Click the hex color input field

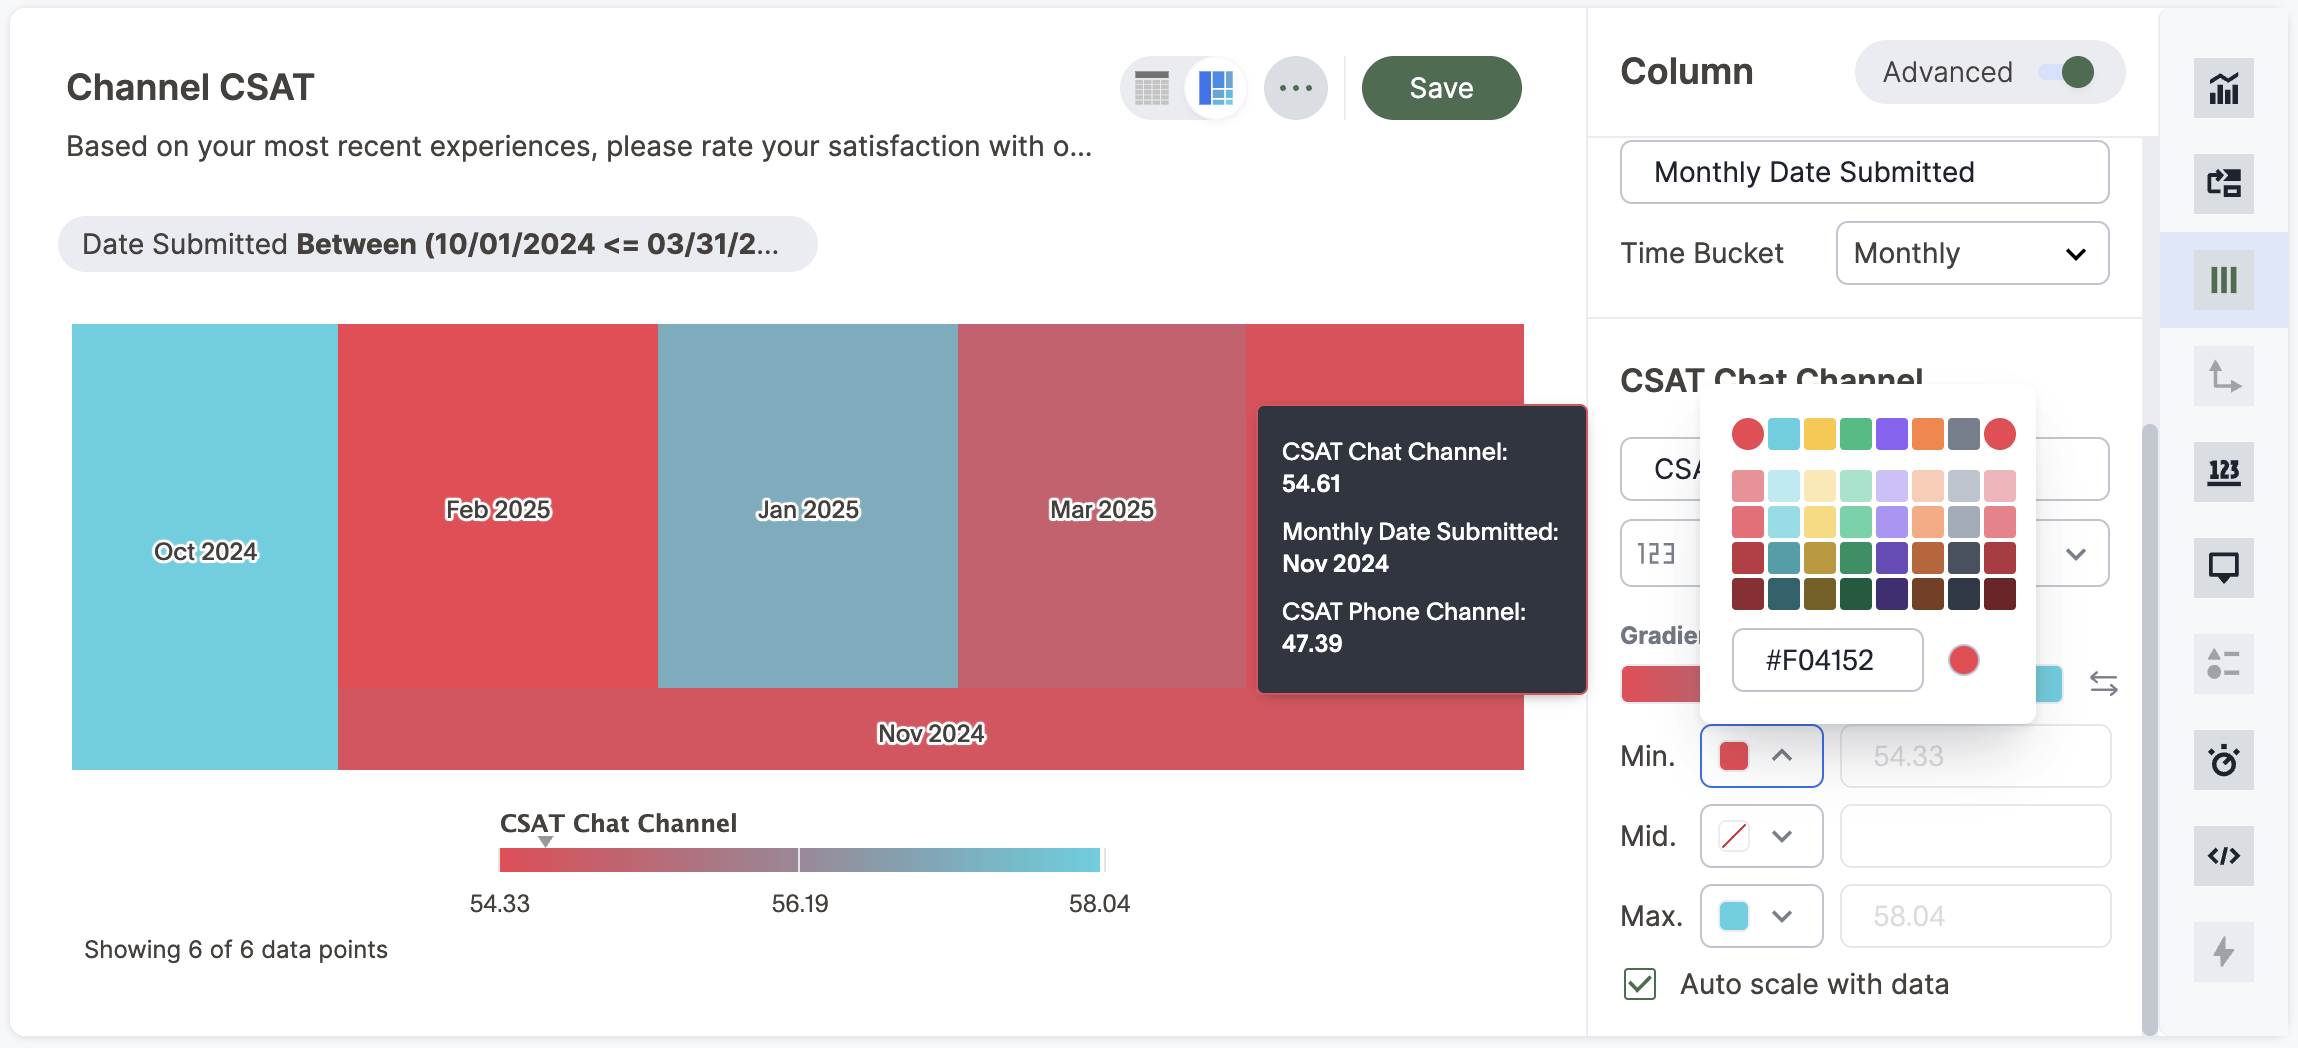tap(1827, 660)
